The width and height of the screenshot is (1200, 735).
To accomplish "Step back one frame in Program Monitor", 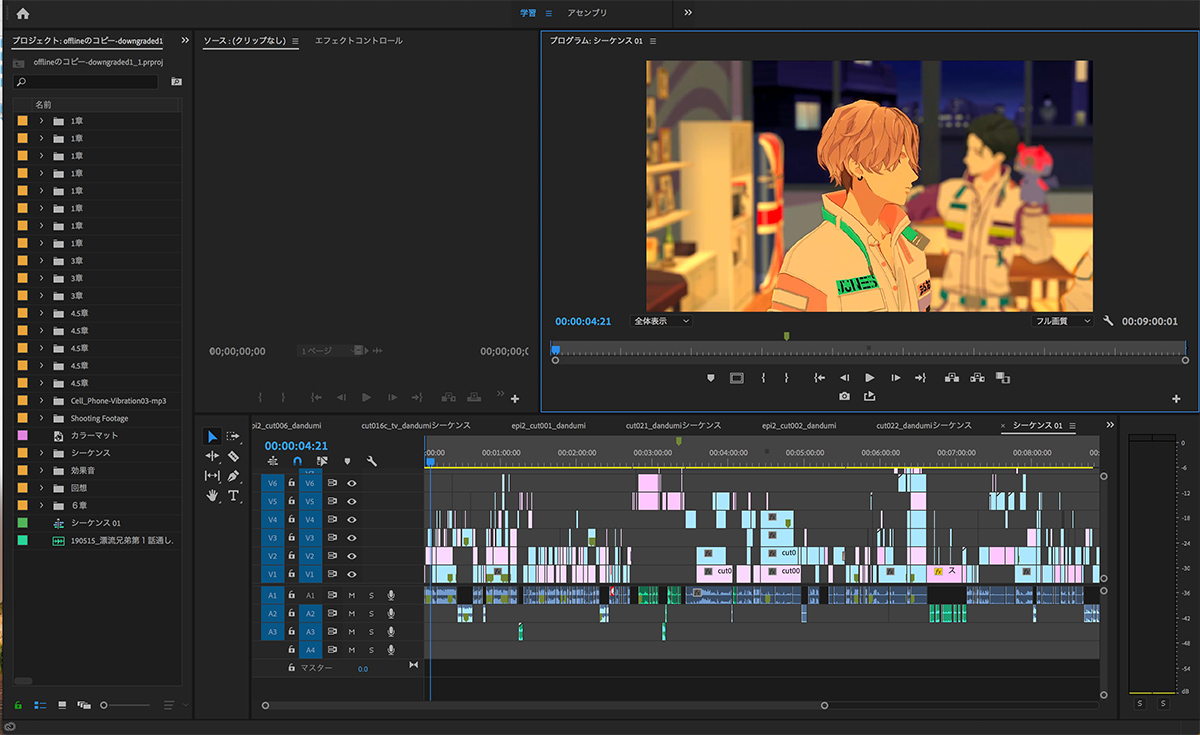I will 845,378.
